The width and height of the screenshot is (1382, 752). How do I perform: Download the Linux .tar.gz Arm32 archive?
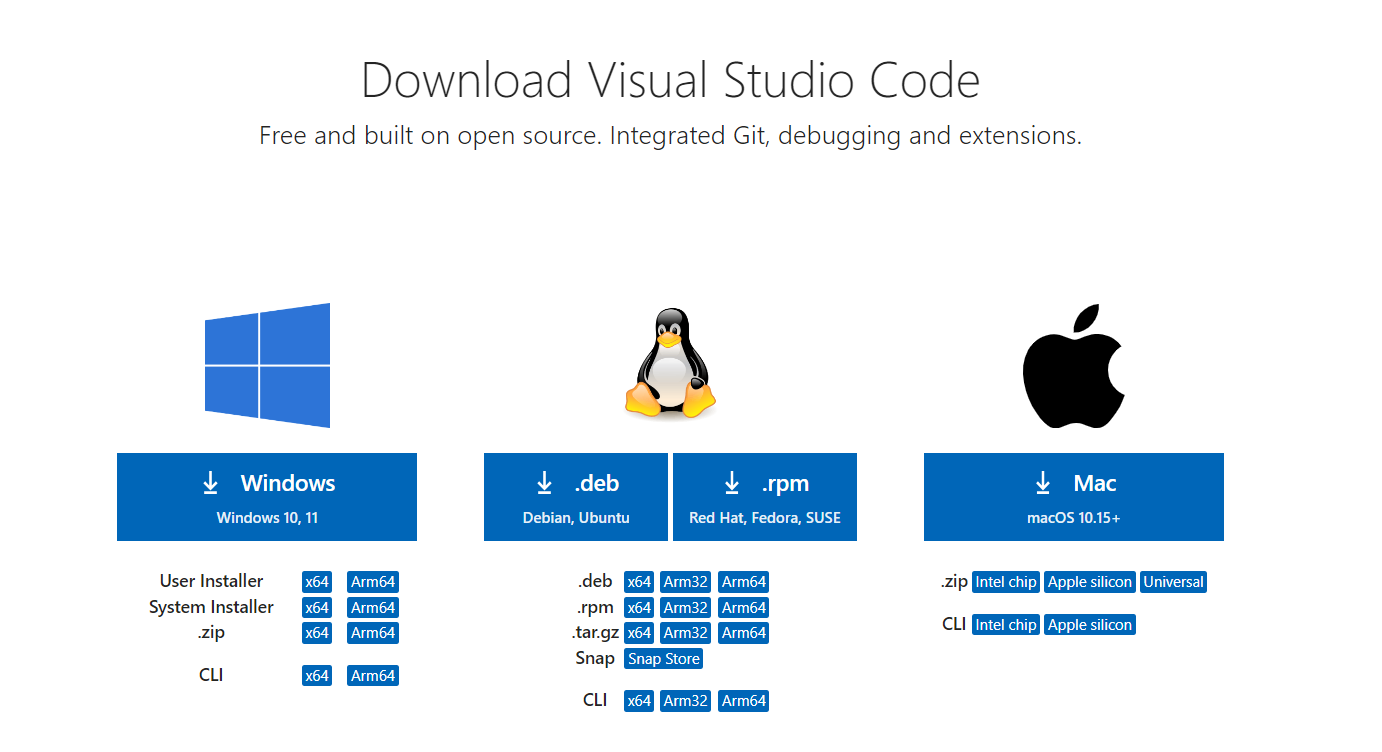click(686, 633)
